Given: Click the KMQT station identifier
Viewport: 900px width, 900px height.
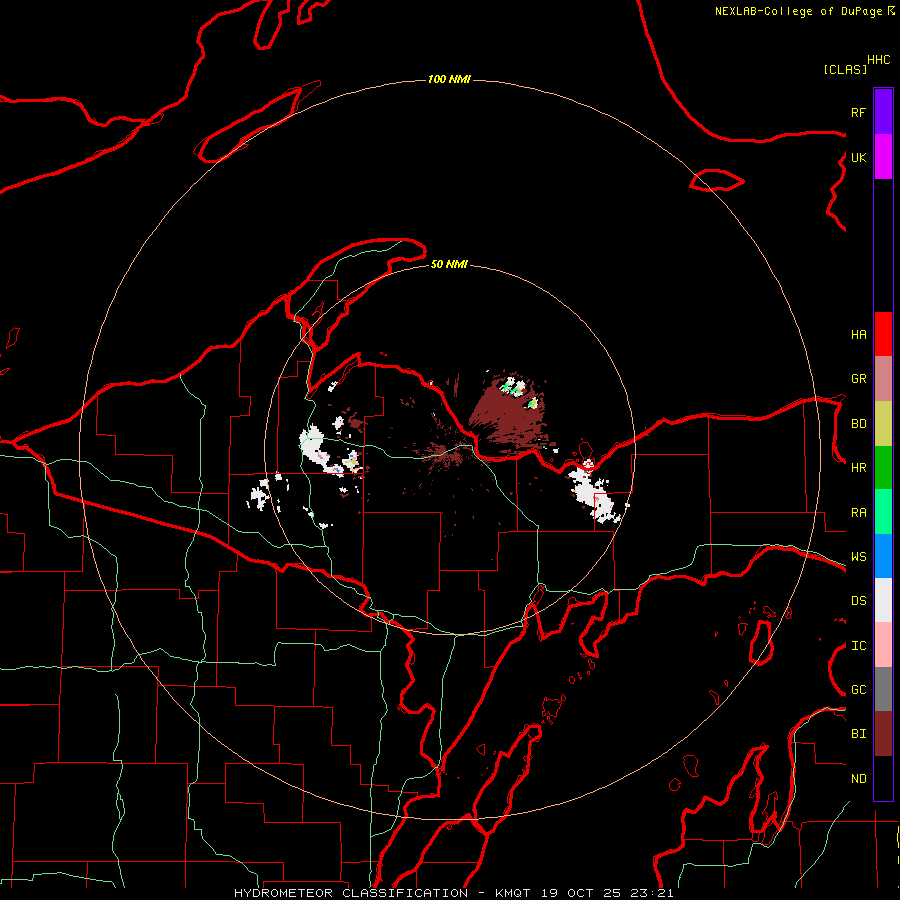Looking at the screenshot, I should tap(511, 893).
